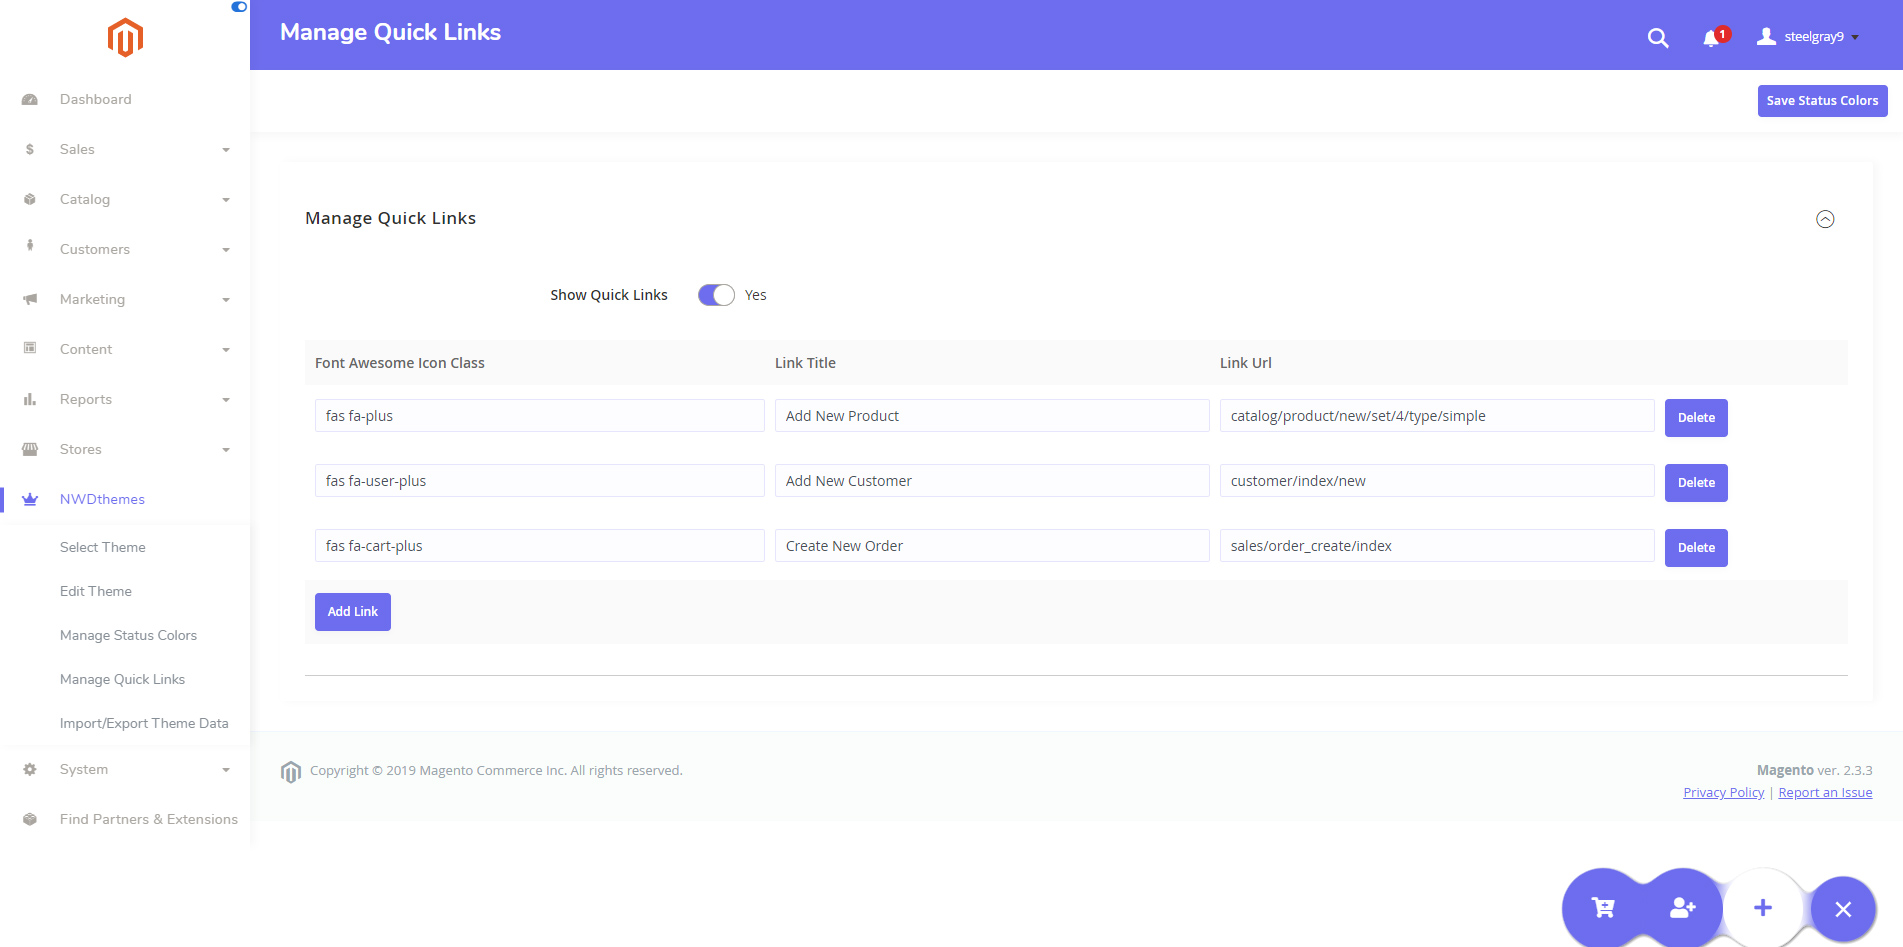The height and width of the screenshot is (947, 1903).
Task: Click the user avatar icon
Action: point(1767,37)
